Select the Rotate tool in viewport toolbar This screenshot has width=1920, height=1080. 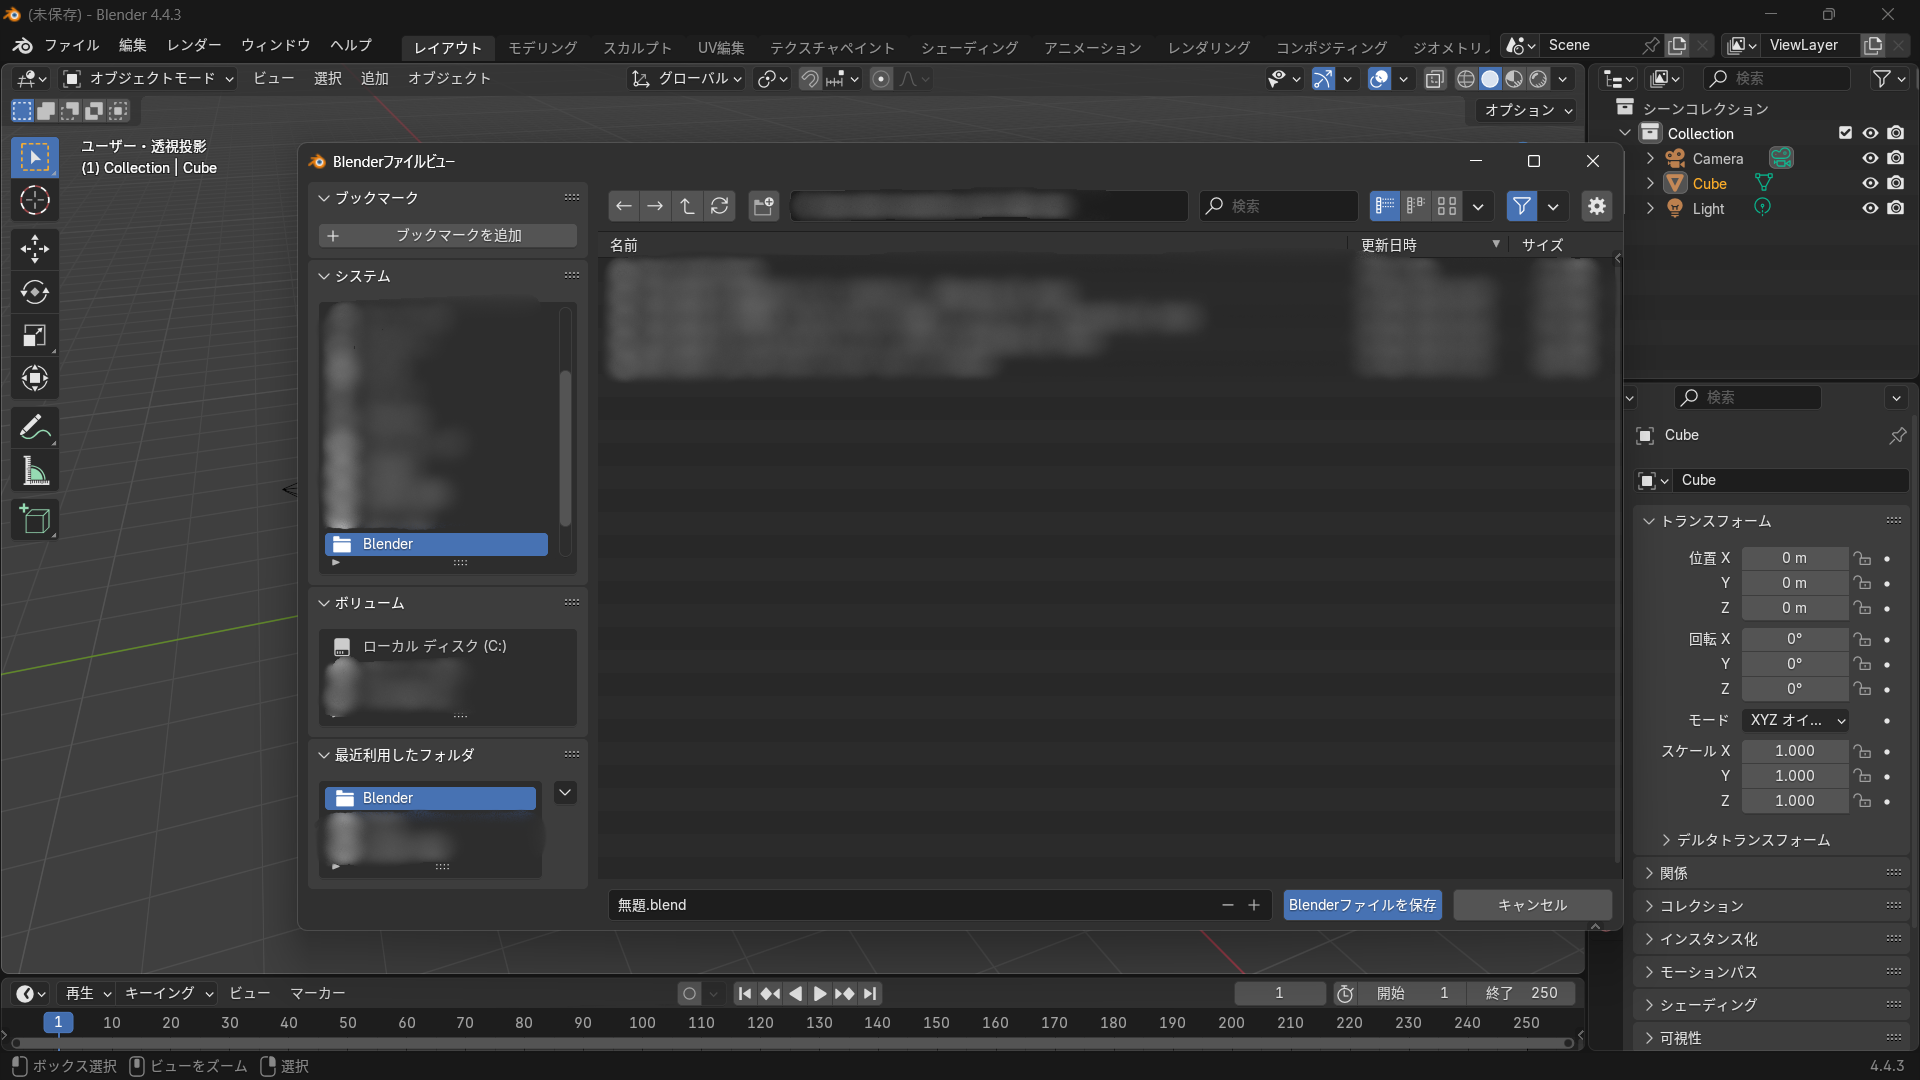tap(35, 292)
